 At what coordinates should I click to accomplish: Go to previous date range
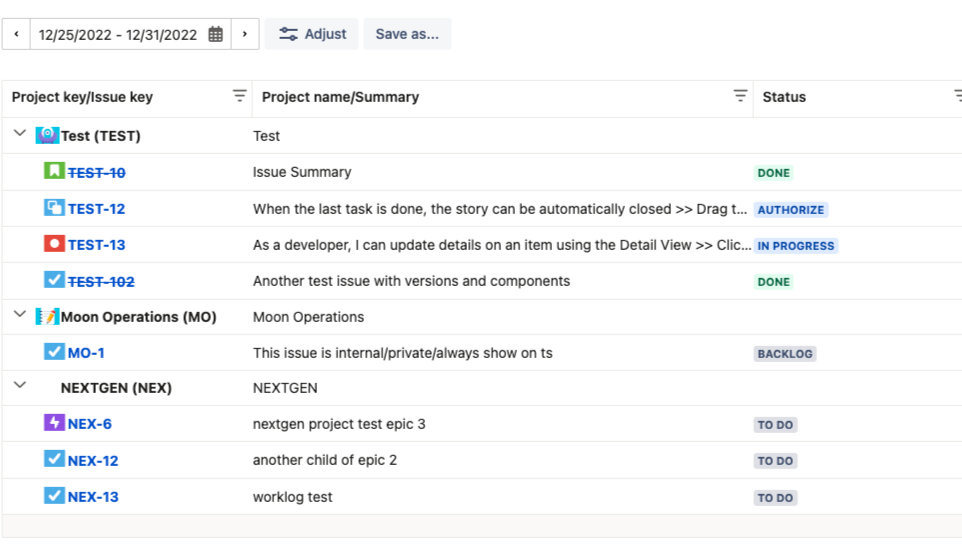point(16,34)
